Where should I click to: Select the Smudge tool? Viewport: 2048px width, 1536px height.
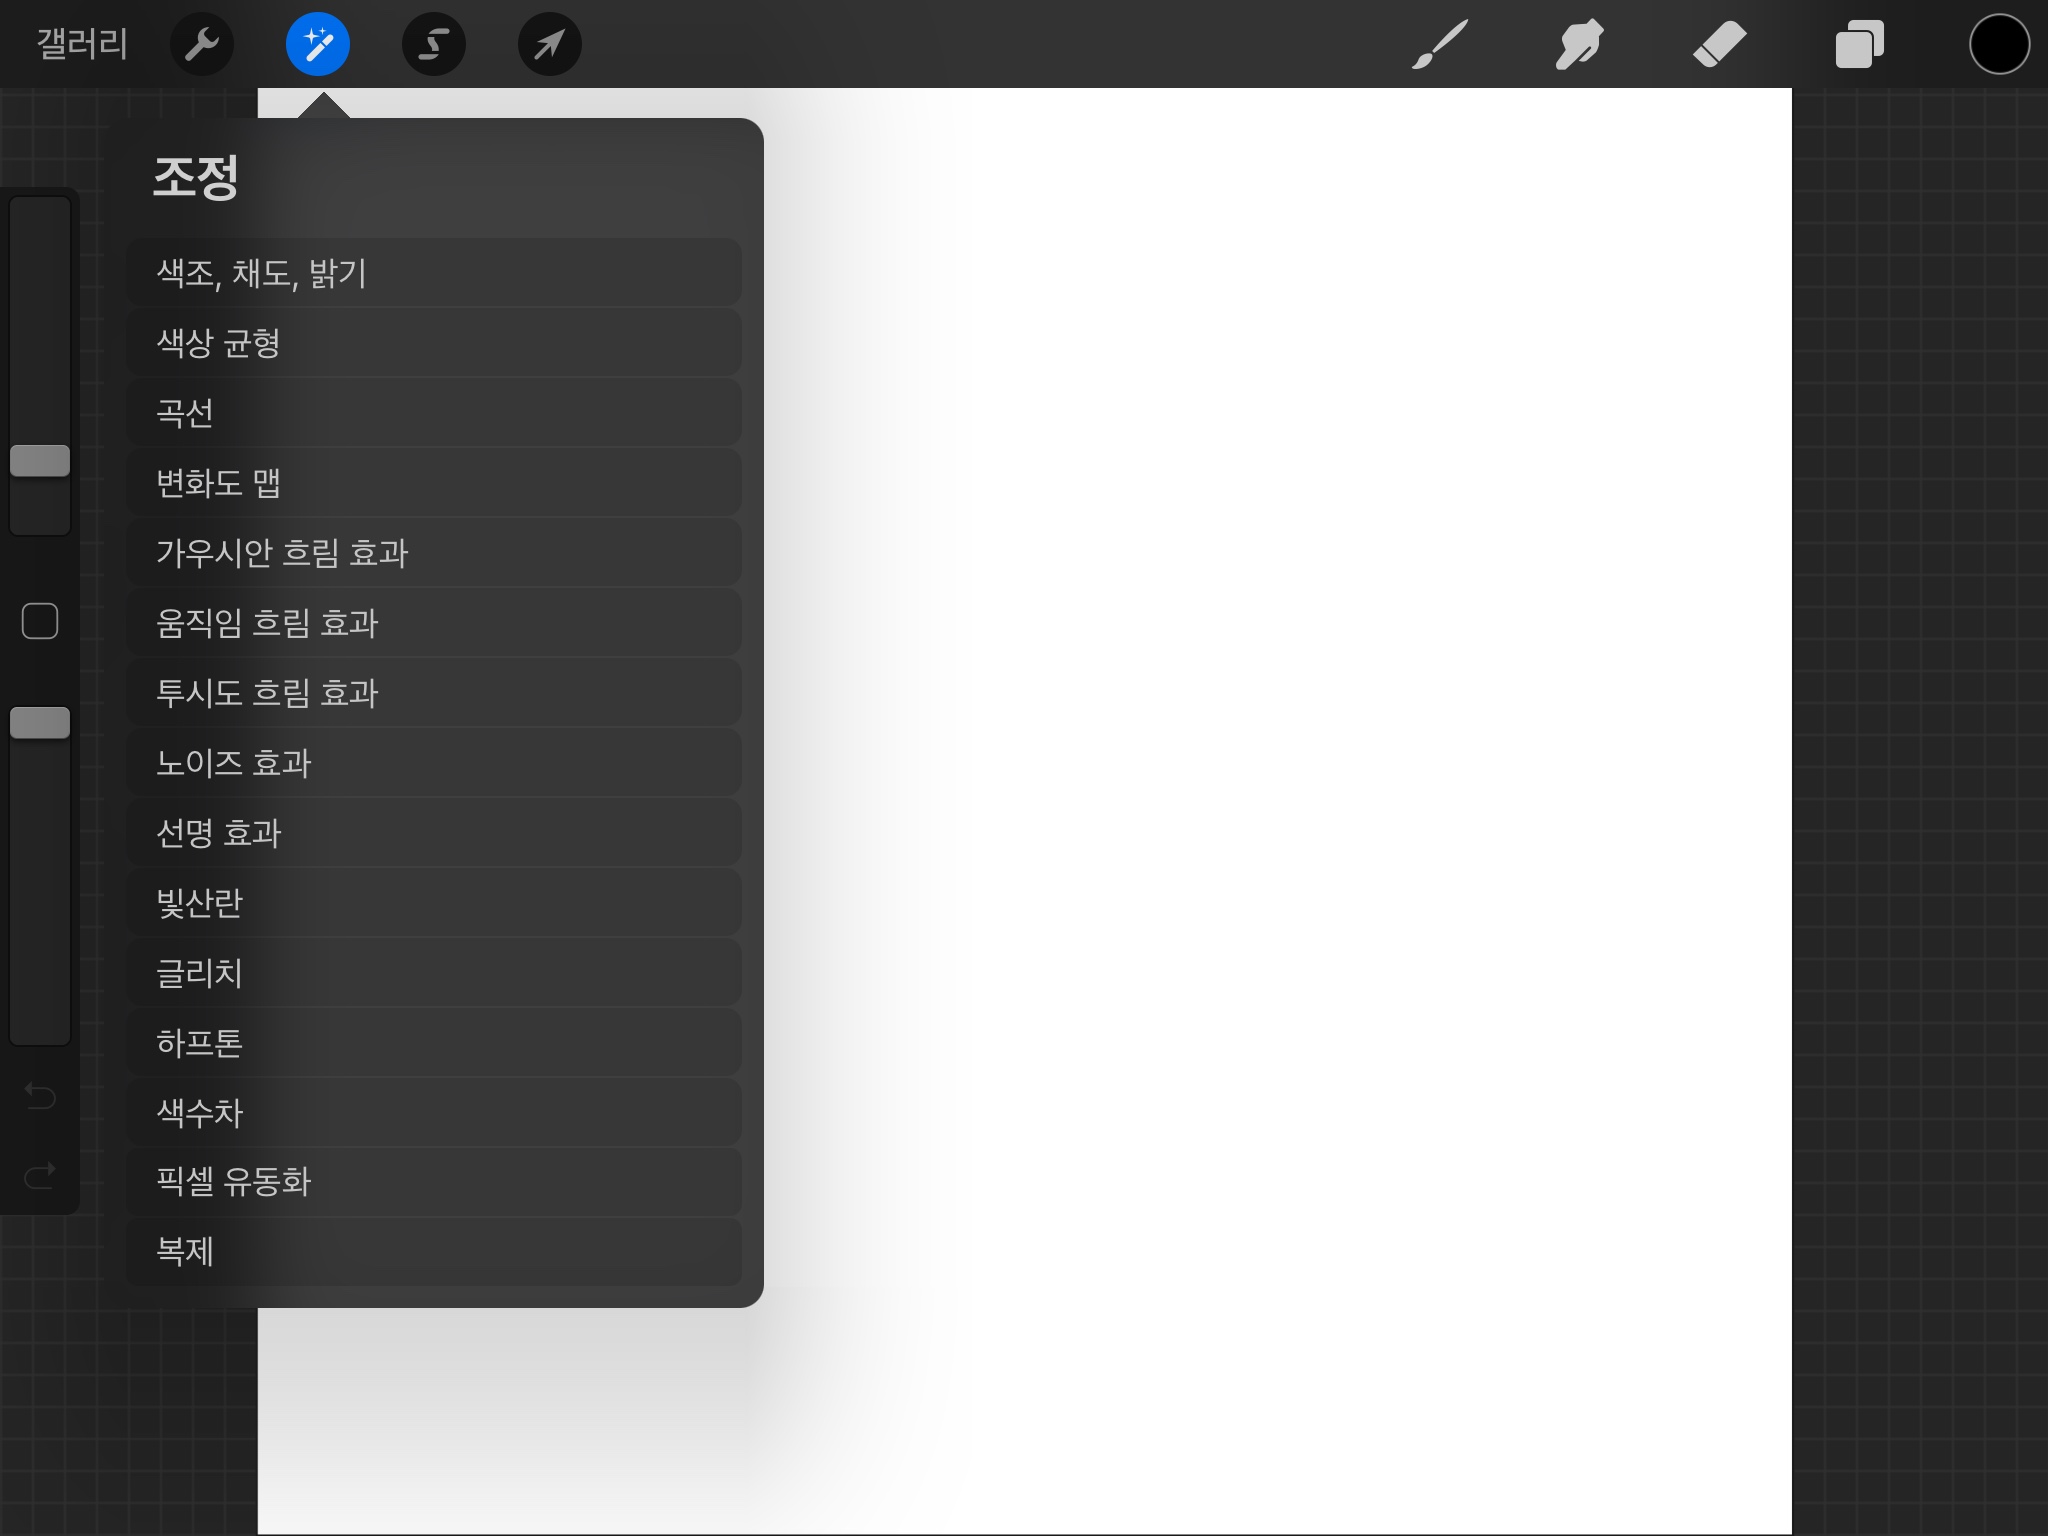[x=1580, y=44]
